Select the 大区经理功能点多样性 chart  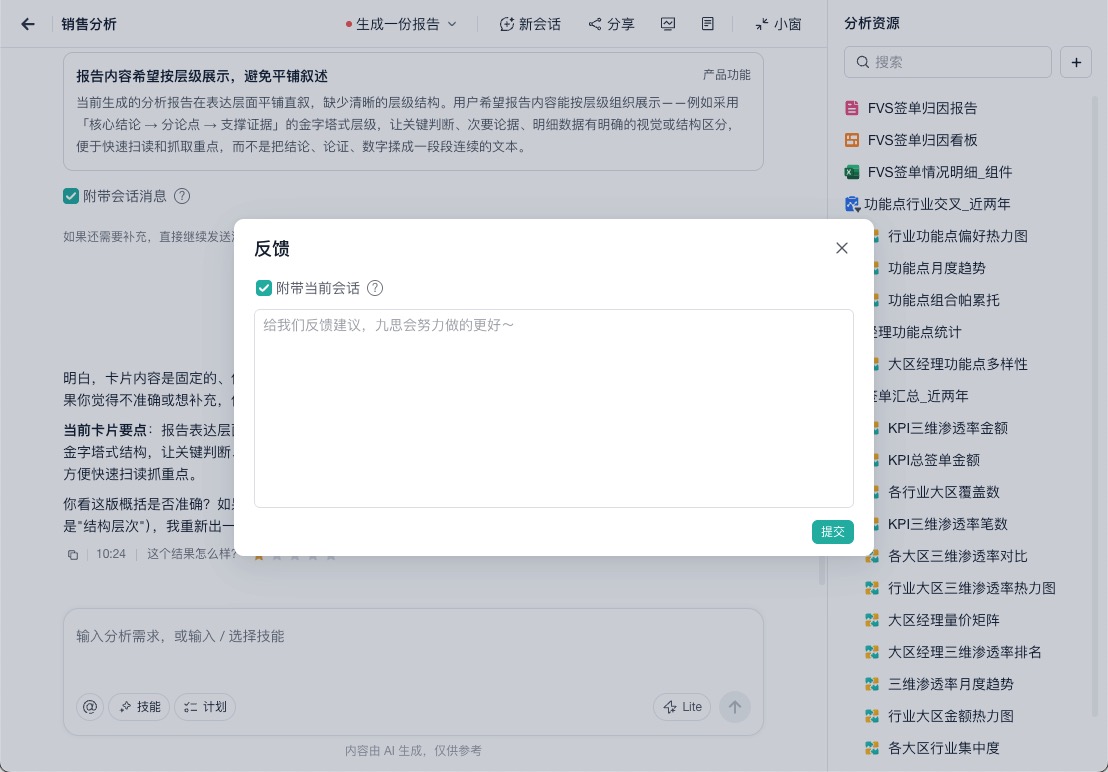coord(957,364)
